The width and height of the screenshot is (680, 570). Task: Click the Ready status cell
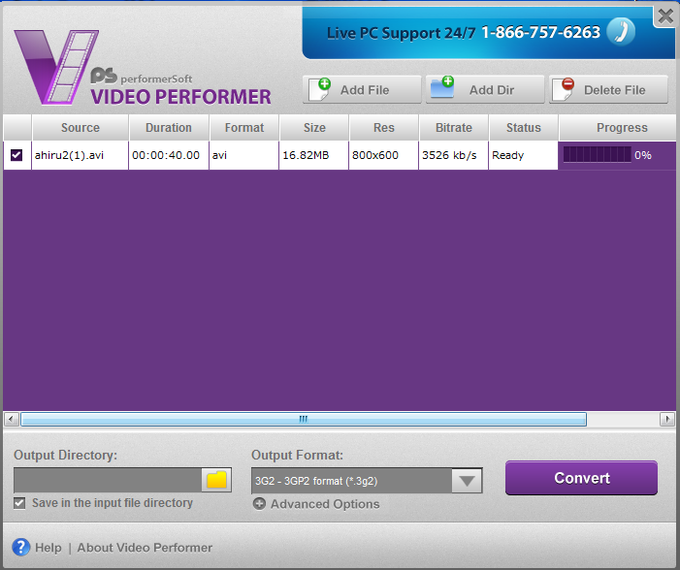tap(523, 155)
